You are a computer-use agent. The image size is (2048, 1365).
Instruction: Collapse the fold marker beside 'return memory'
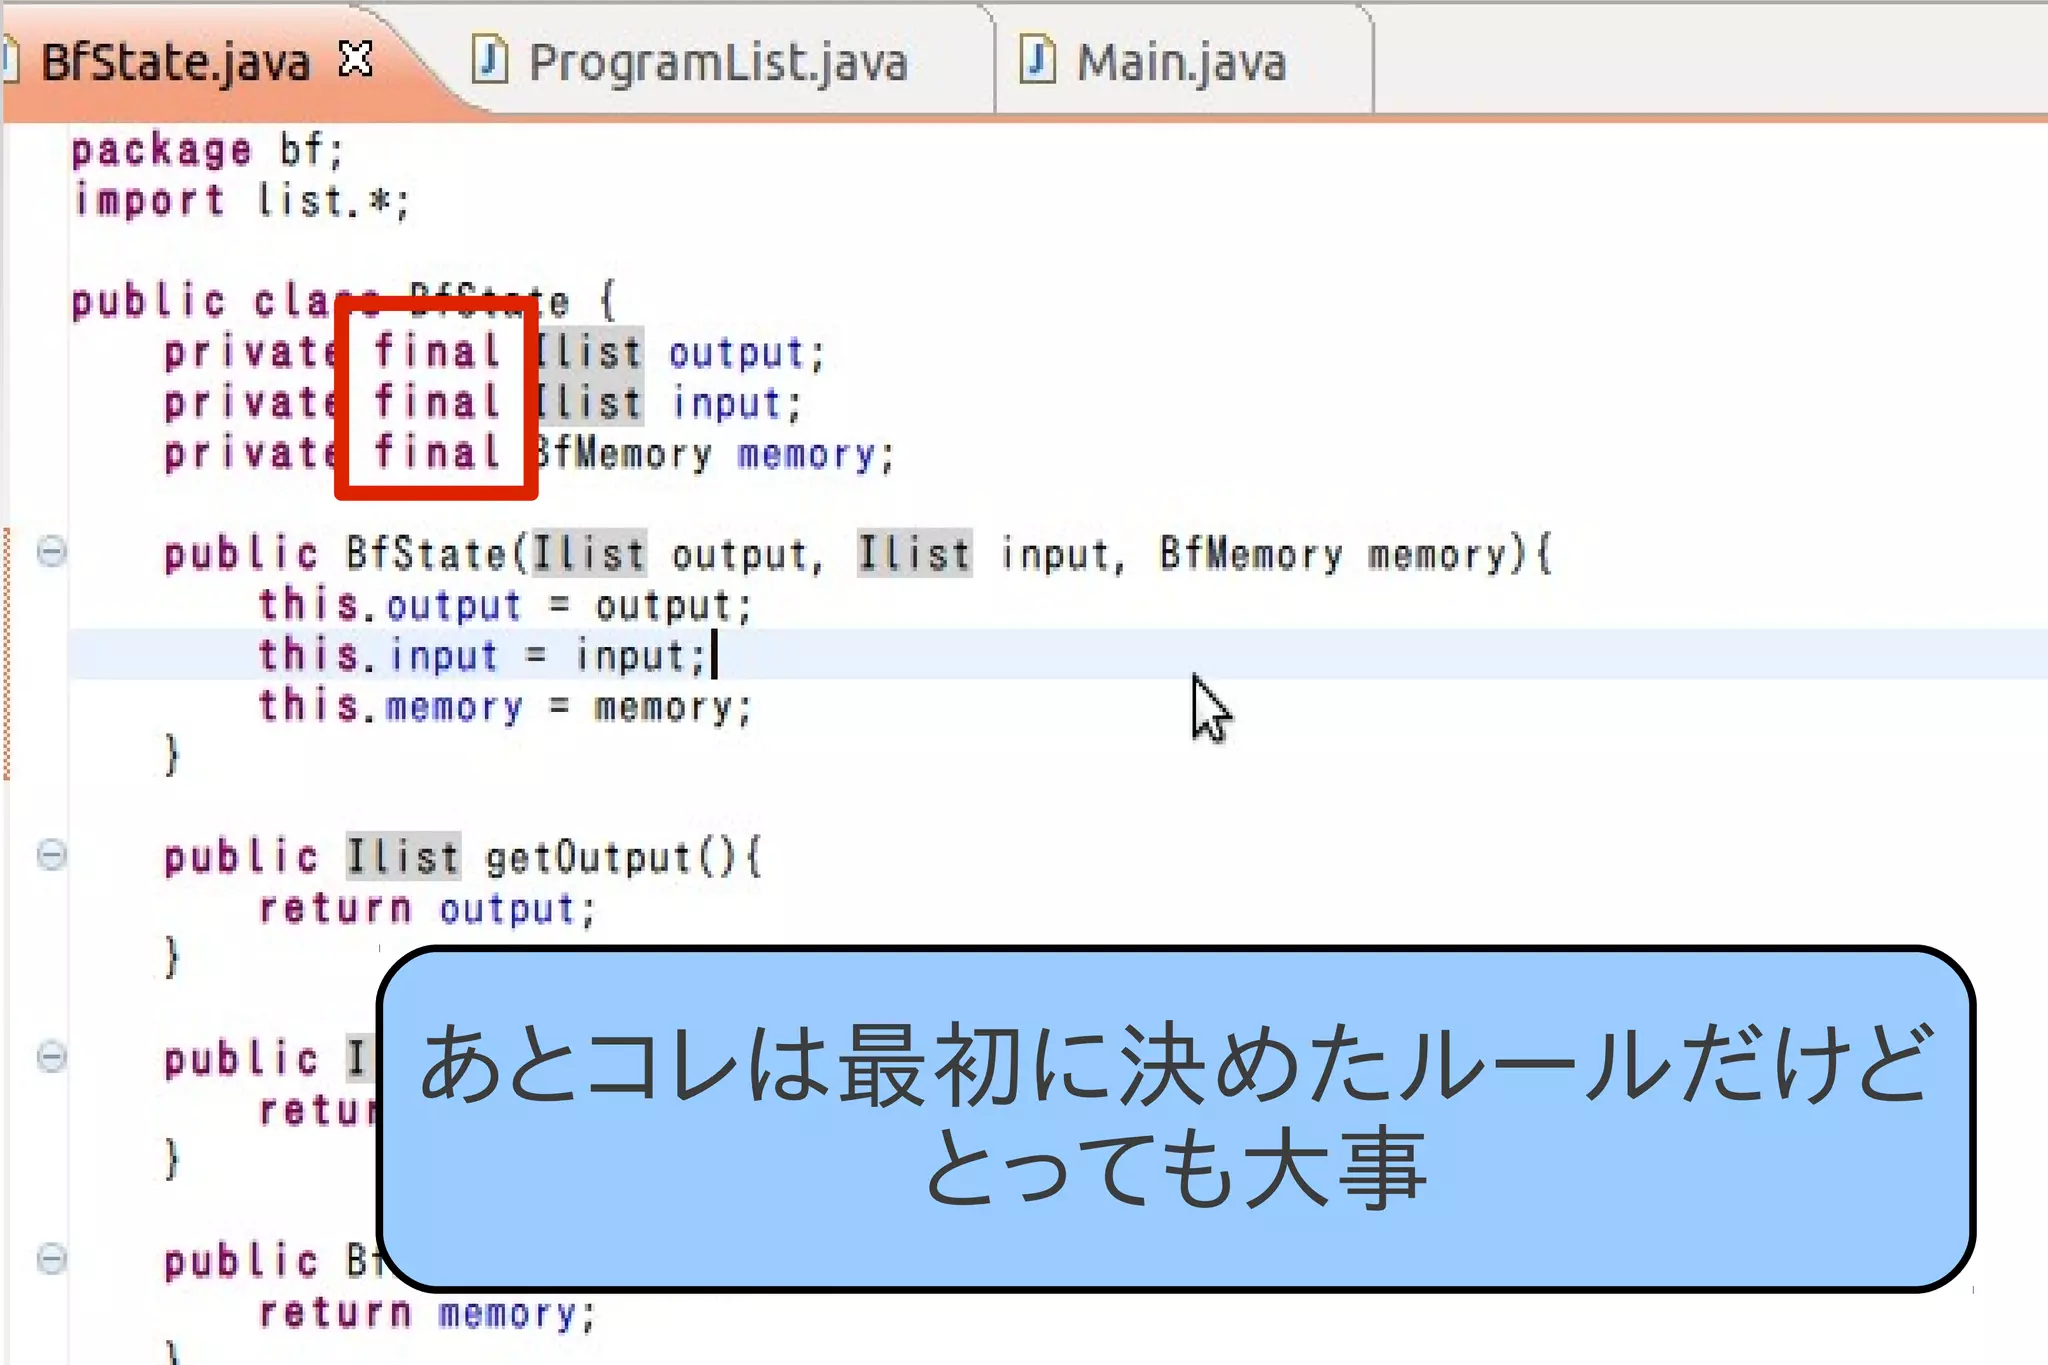[x=52, y=1259]
